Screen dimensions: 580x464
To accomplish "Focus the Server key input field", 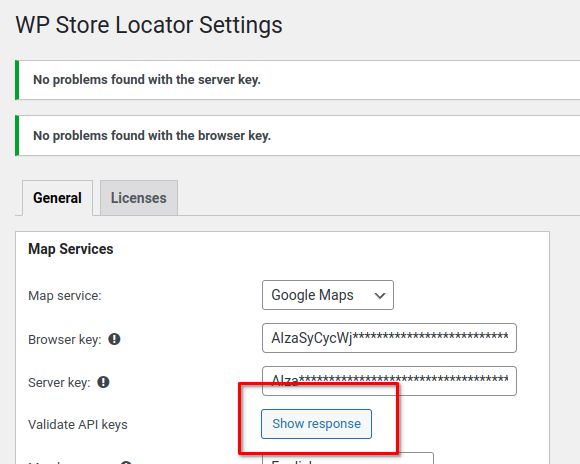I will coord(389,381).
